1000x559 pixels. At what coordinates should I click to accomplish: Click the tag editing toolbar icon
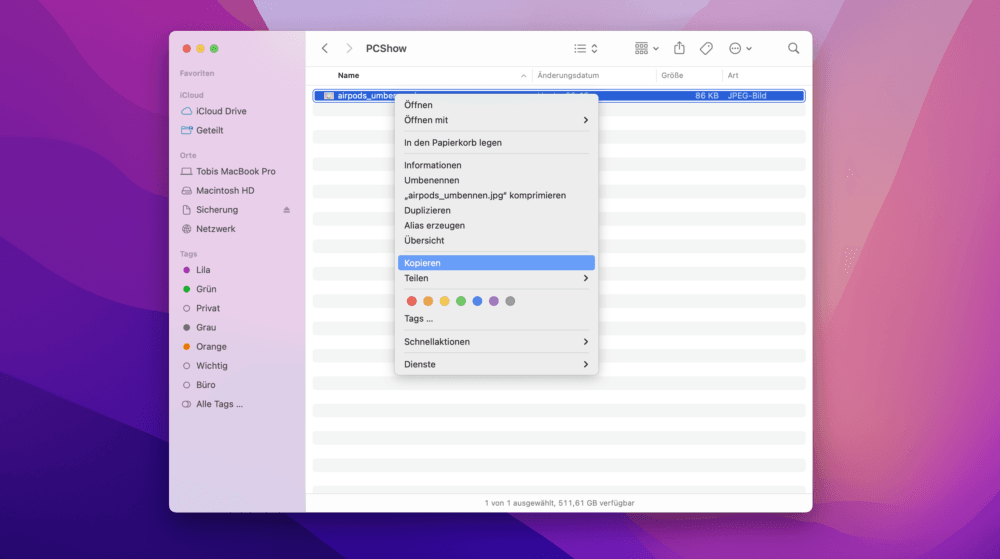click(706, 48)
